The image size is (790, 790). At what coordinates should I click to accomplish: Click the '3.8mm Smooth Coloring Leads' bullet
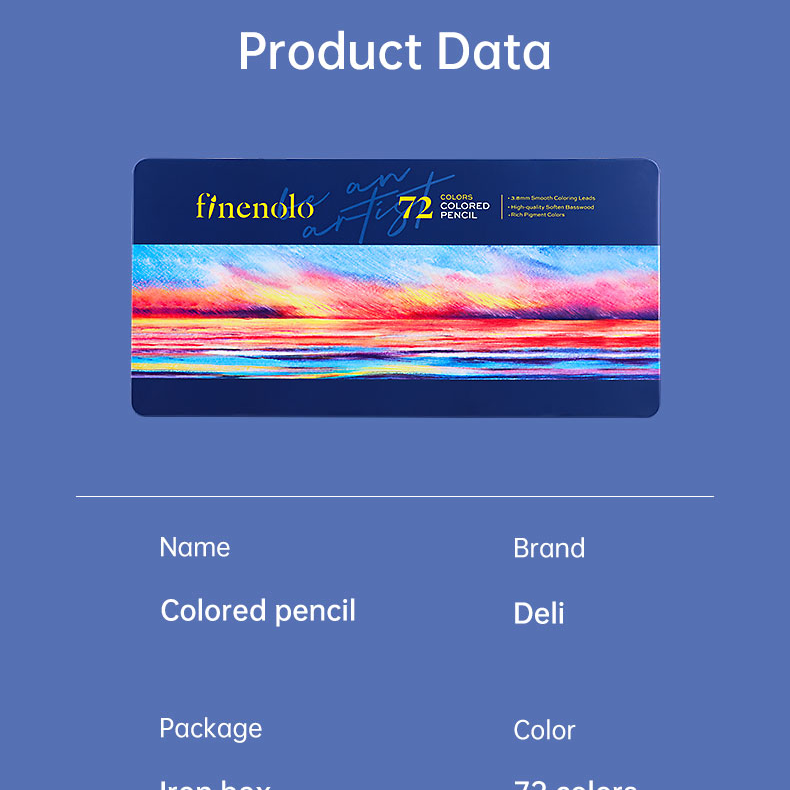(x=553, y=199)
